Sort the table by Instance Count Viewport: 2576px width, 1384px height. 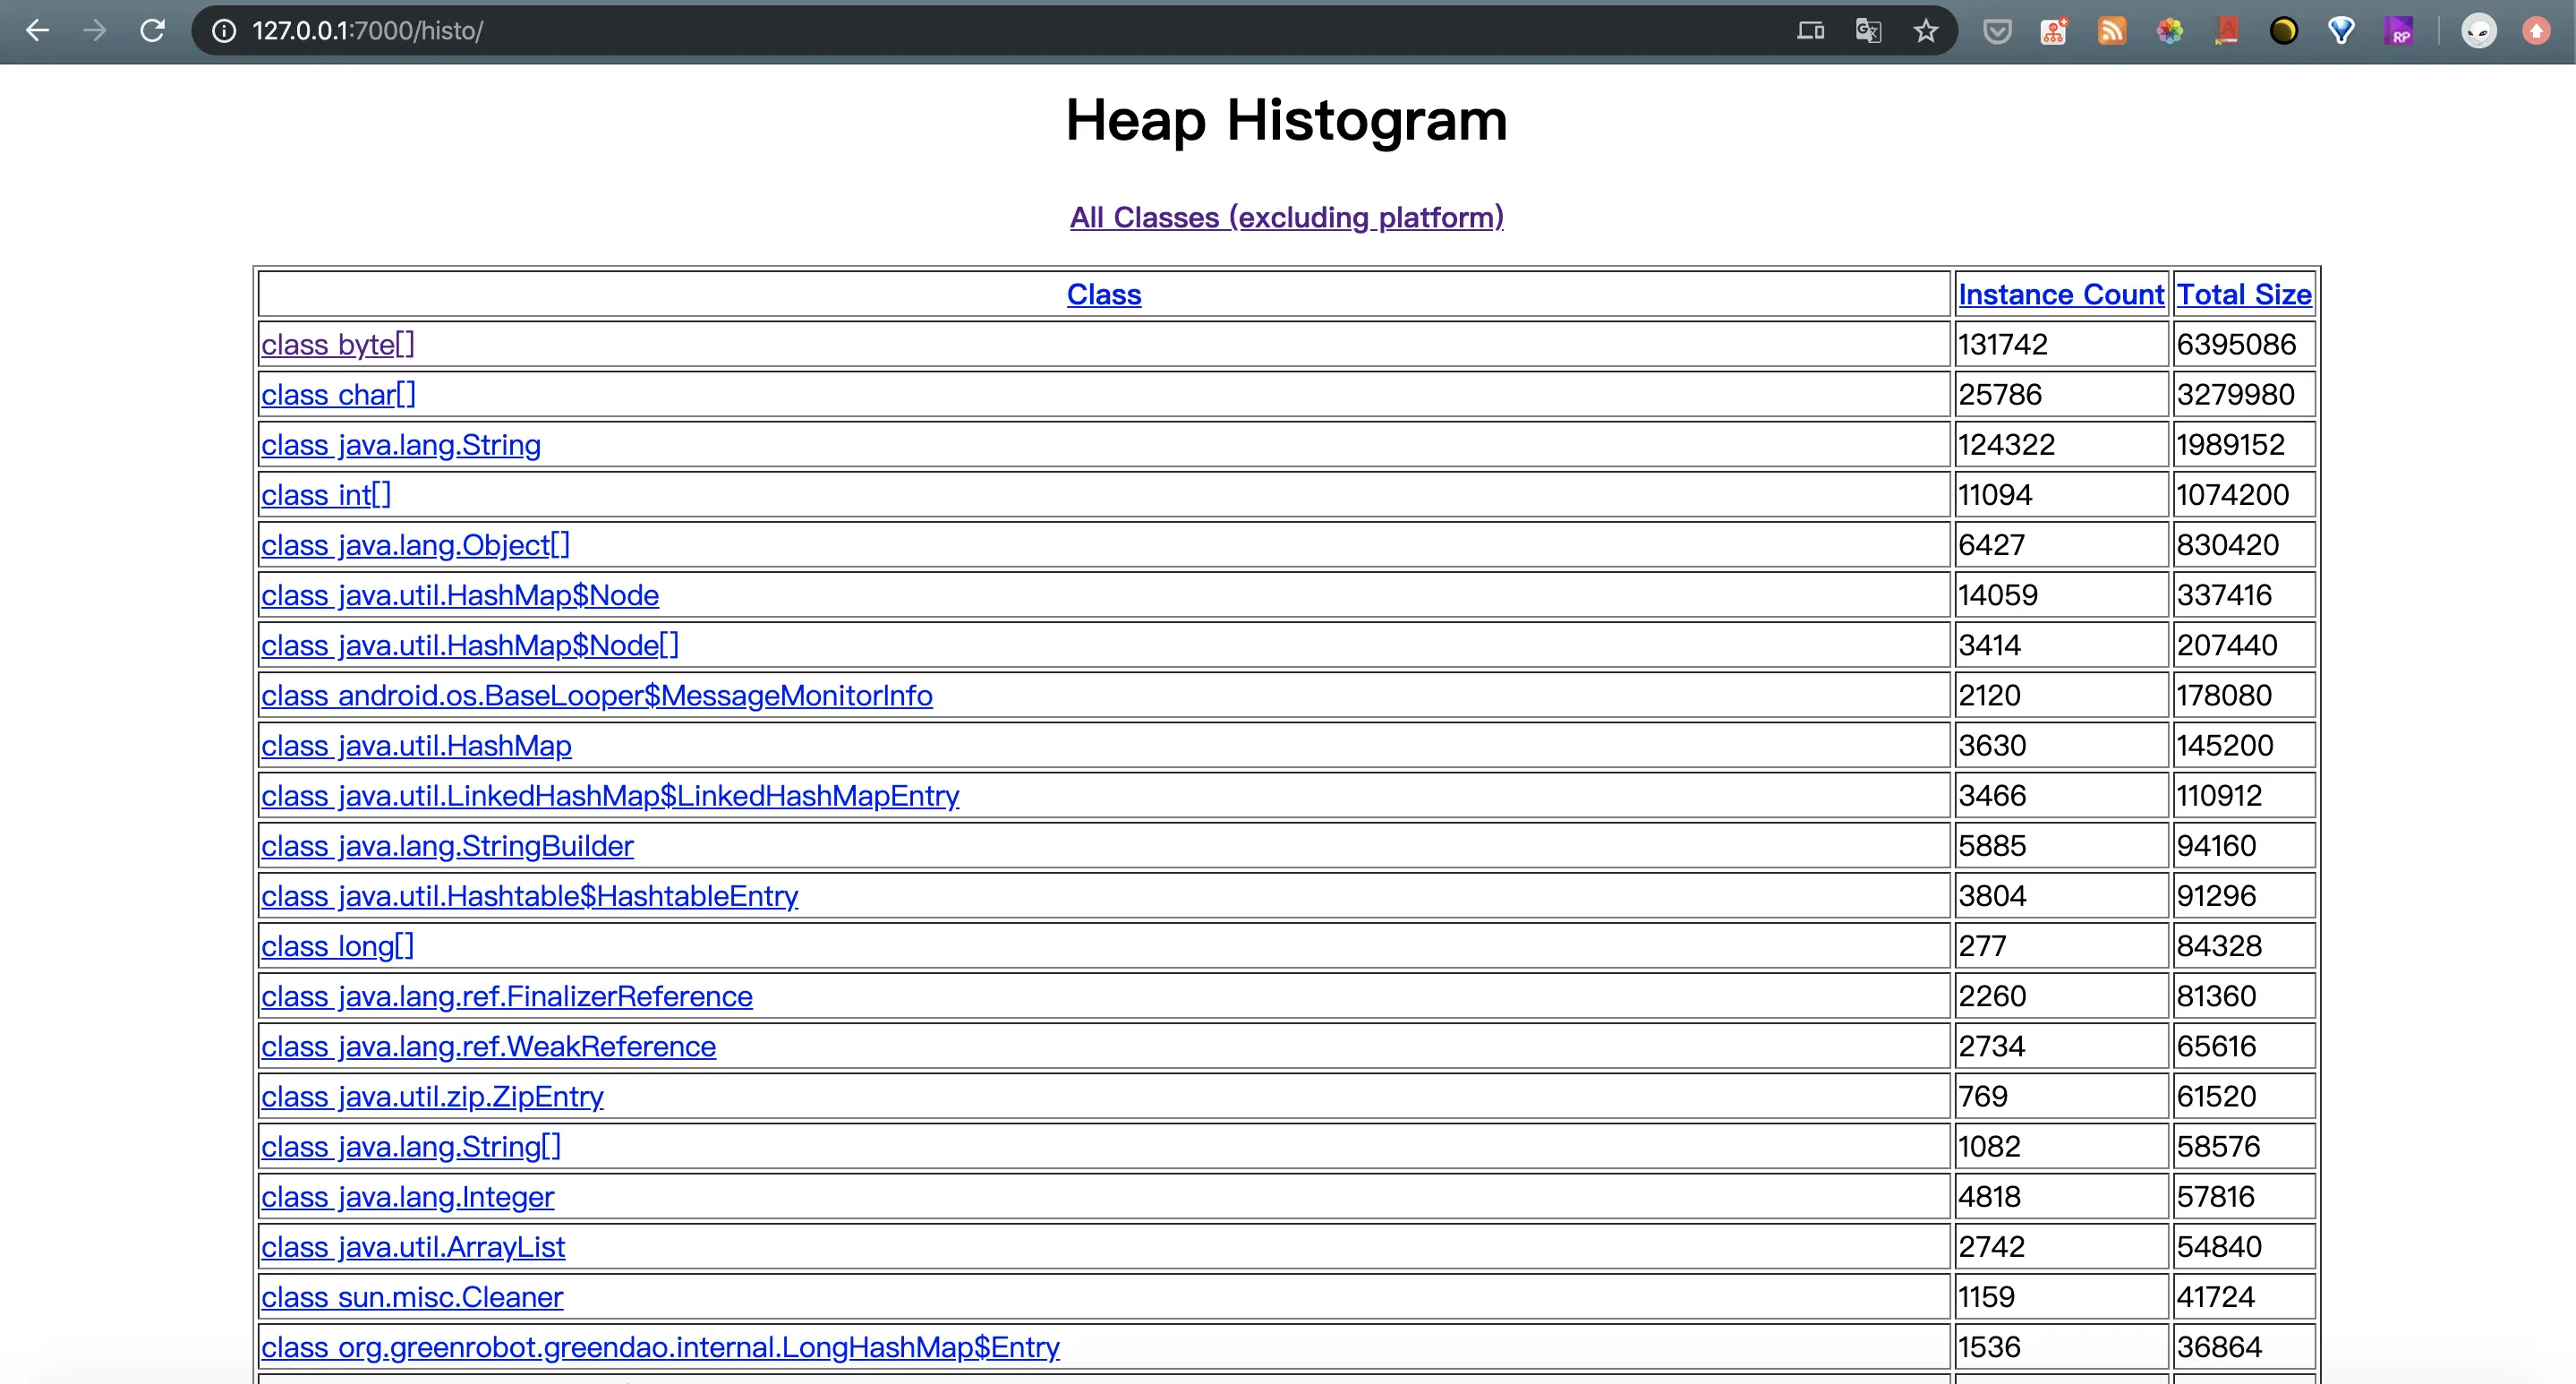(2060, 294)
